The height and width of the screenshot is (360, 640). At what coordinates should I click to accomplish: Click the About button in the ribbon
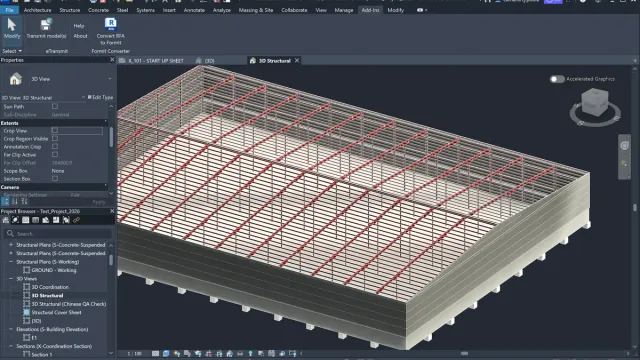(x=80, y=36)
